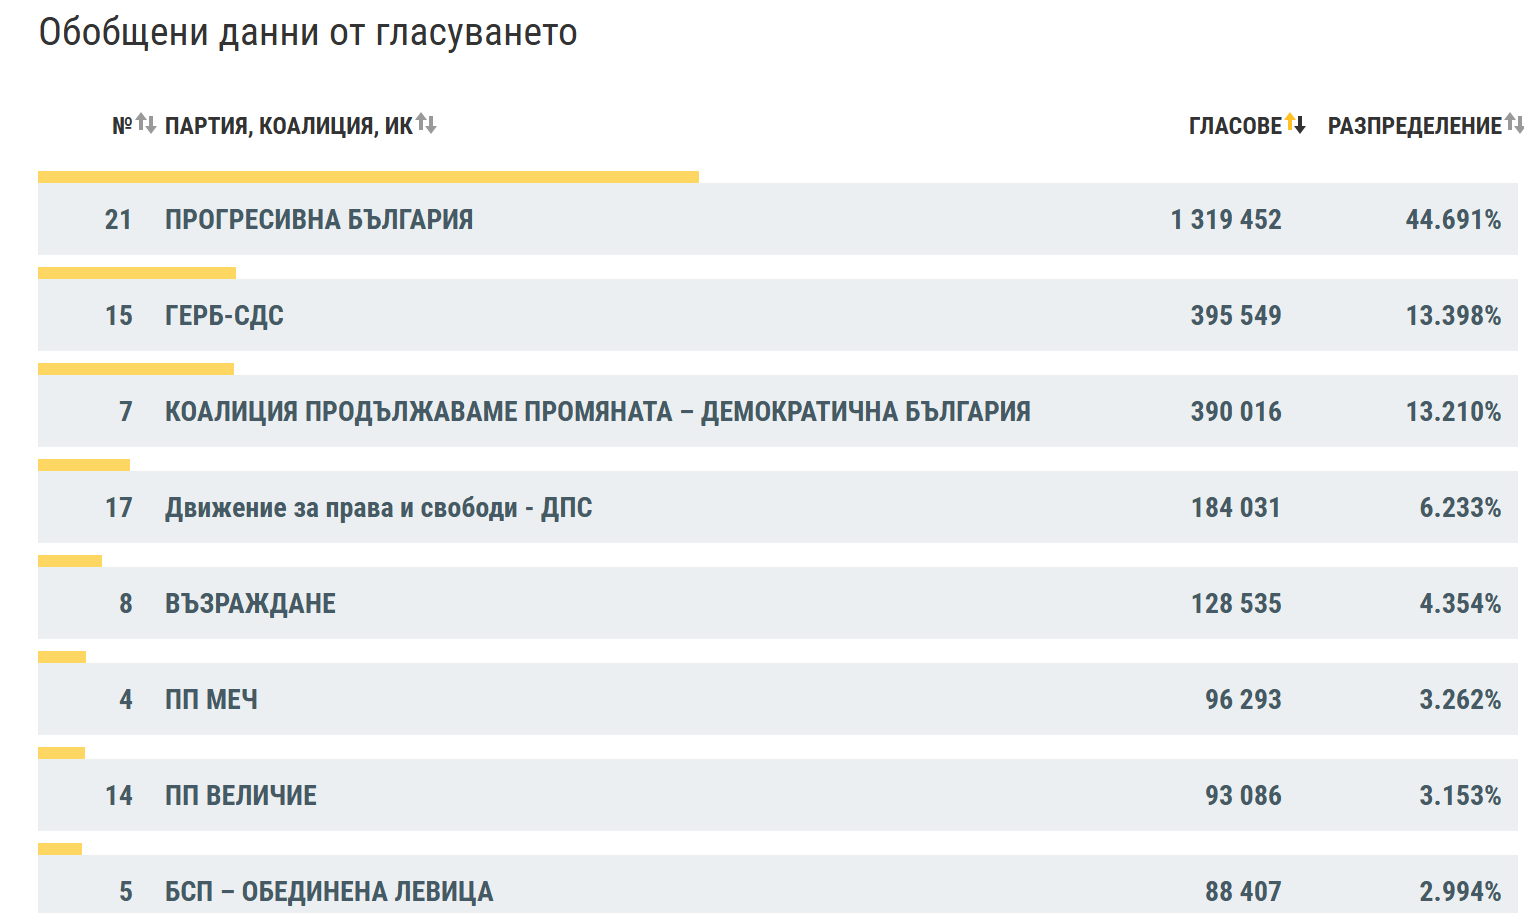
Task: Open the ПП МЕЧ row
Action: tap(778, 699)
